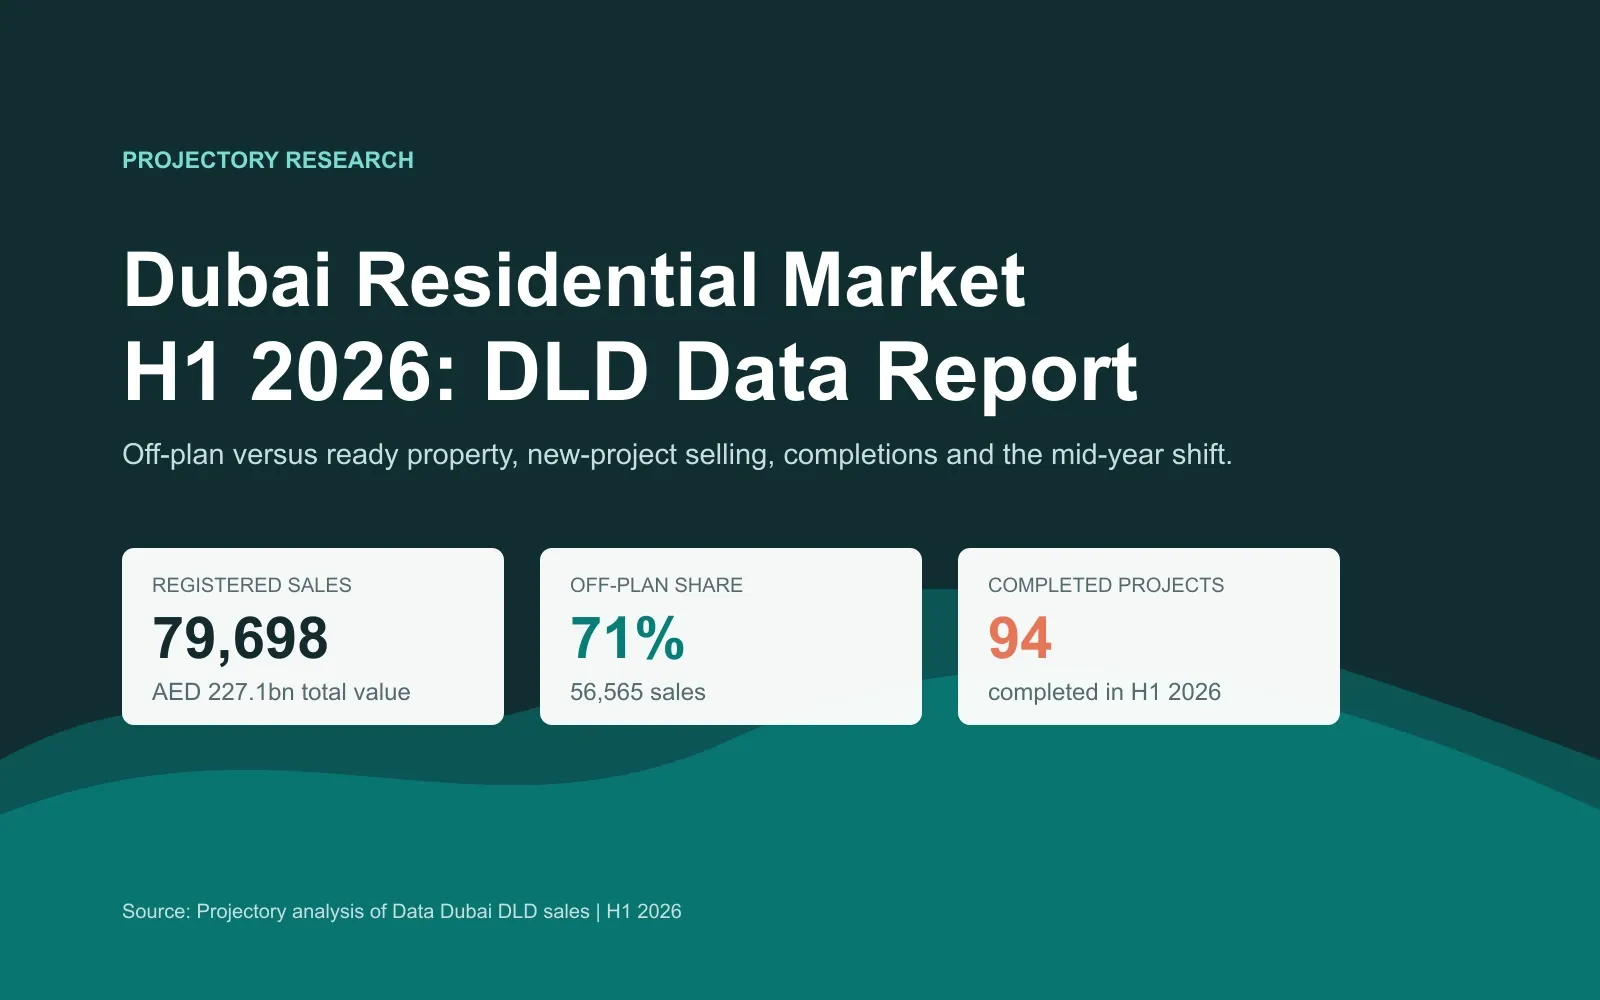Click the subtitle starting 'Off-plan versus ready property'
This screenshot has height=1000, width=1600.
[677, 454]
